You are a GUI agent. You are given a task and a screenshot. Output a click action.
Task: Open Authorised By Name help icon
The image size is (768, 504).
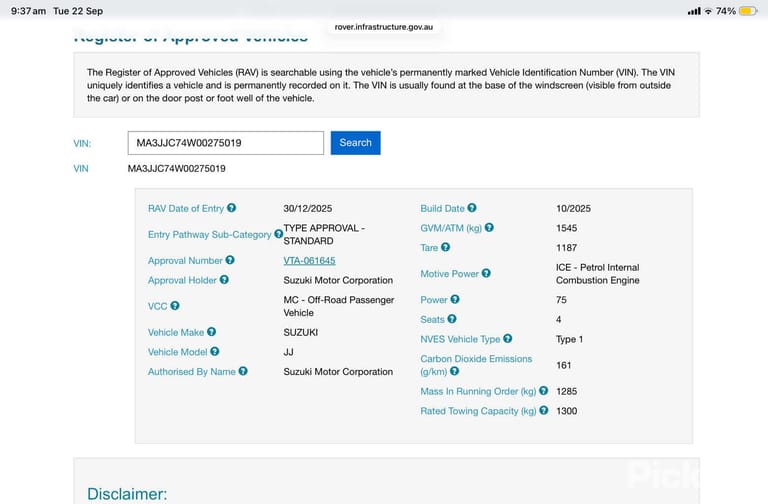[x=243, y=371]
